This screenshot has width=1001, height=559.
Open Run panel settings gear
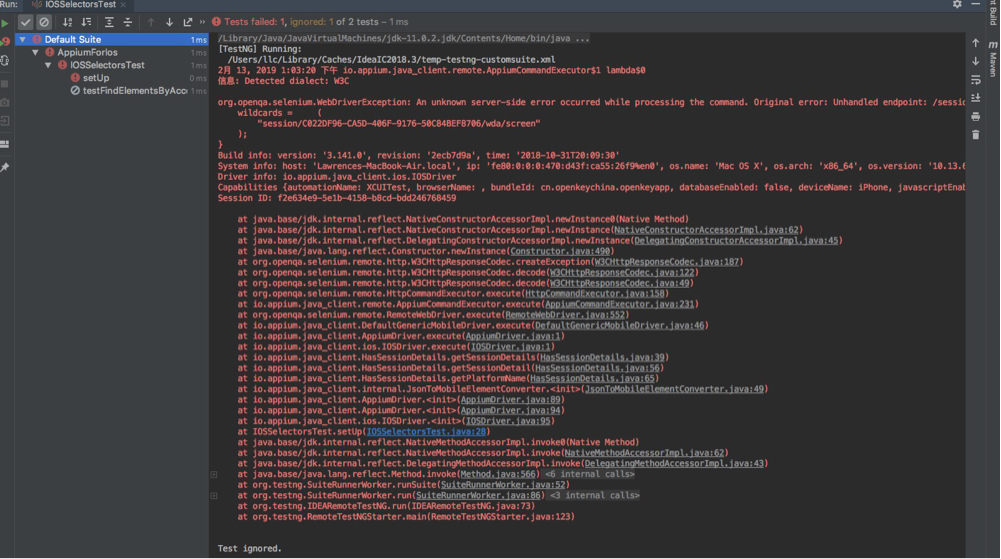click(x=957, y=4)
